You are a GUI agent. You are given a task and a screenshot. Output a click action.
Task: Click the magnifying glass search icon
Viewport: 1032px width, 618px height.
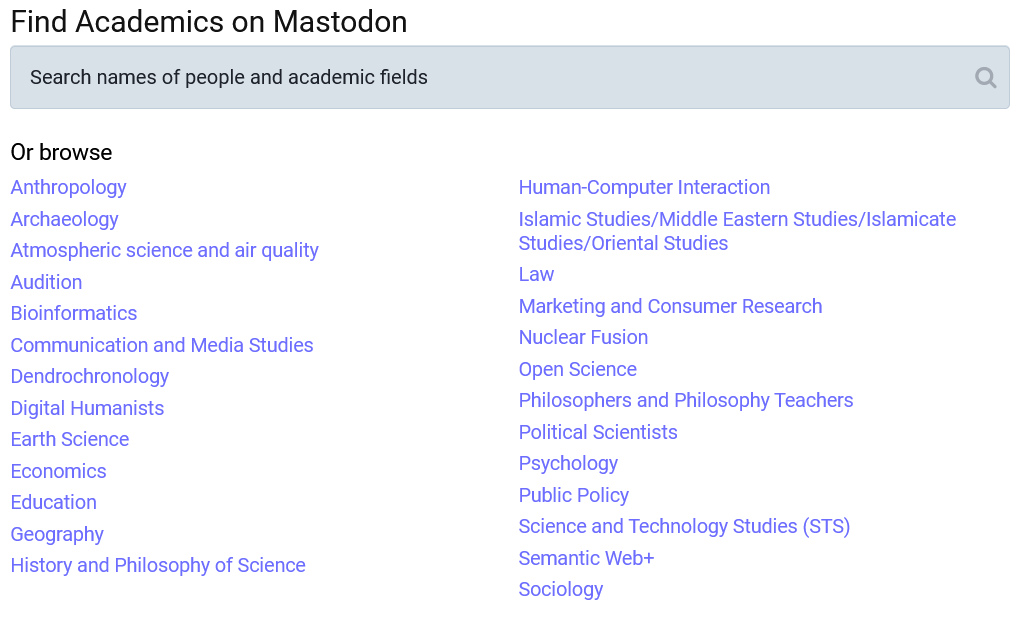click(985, 78)
